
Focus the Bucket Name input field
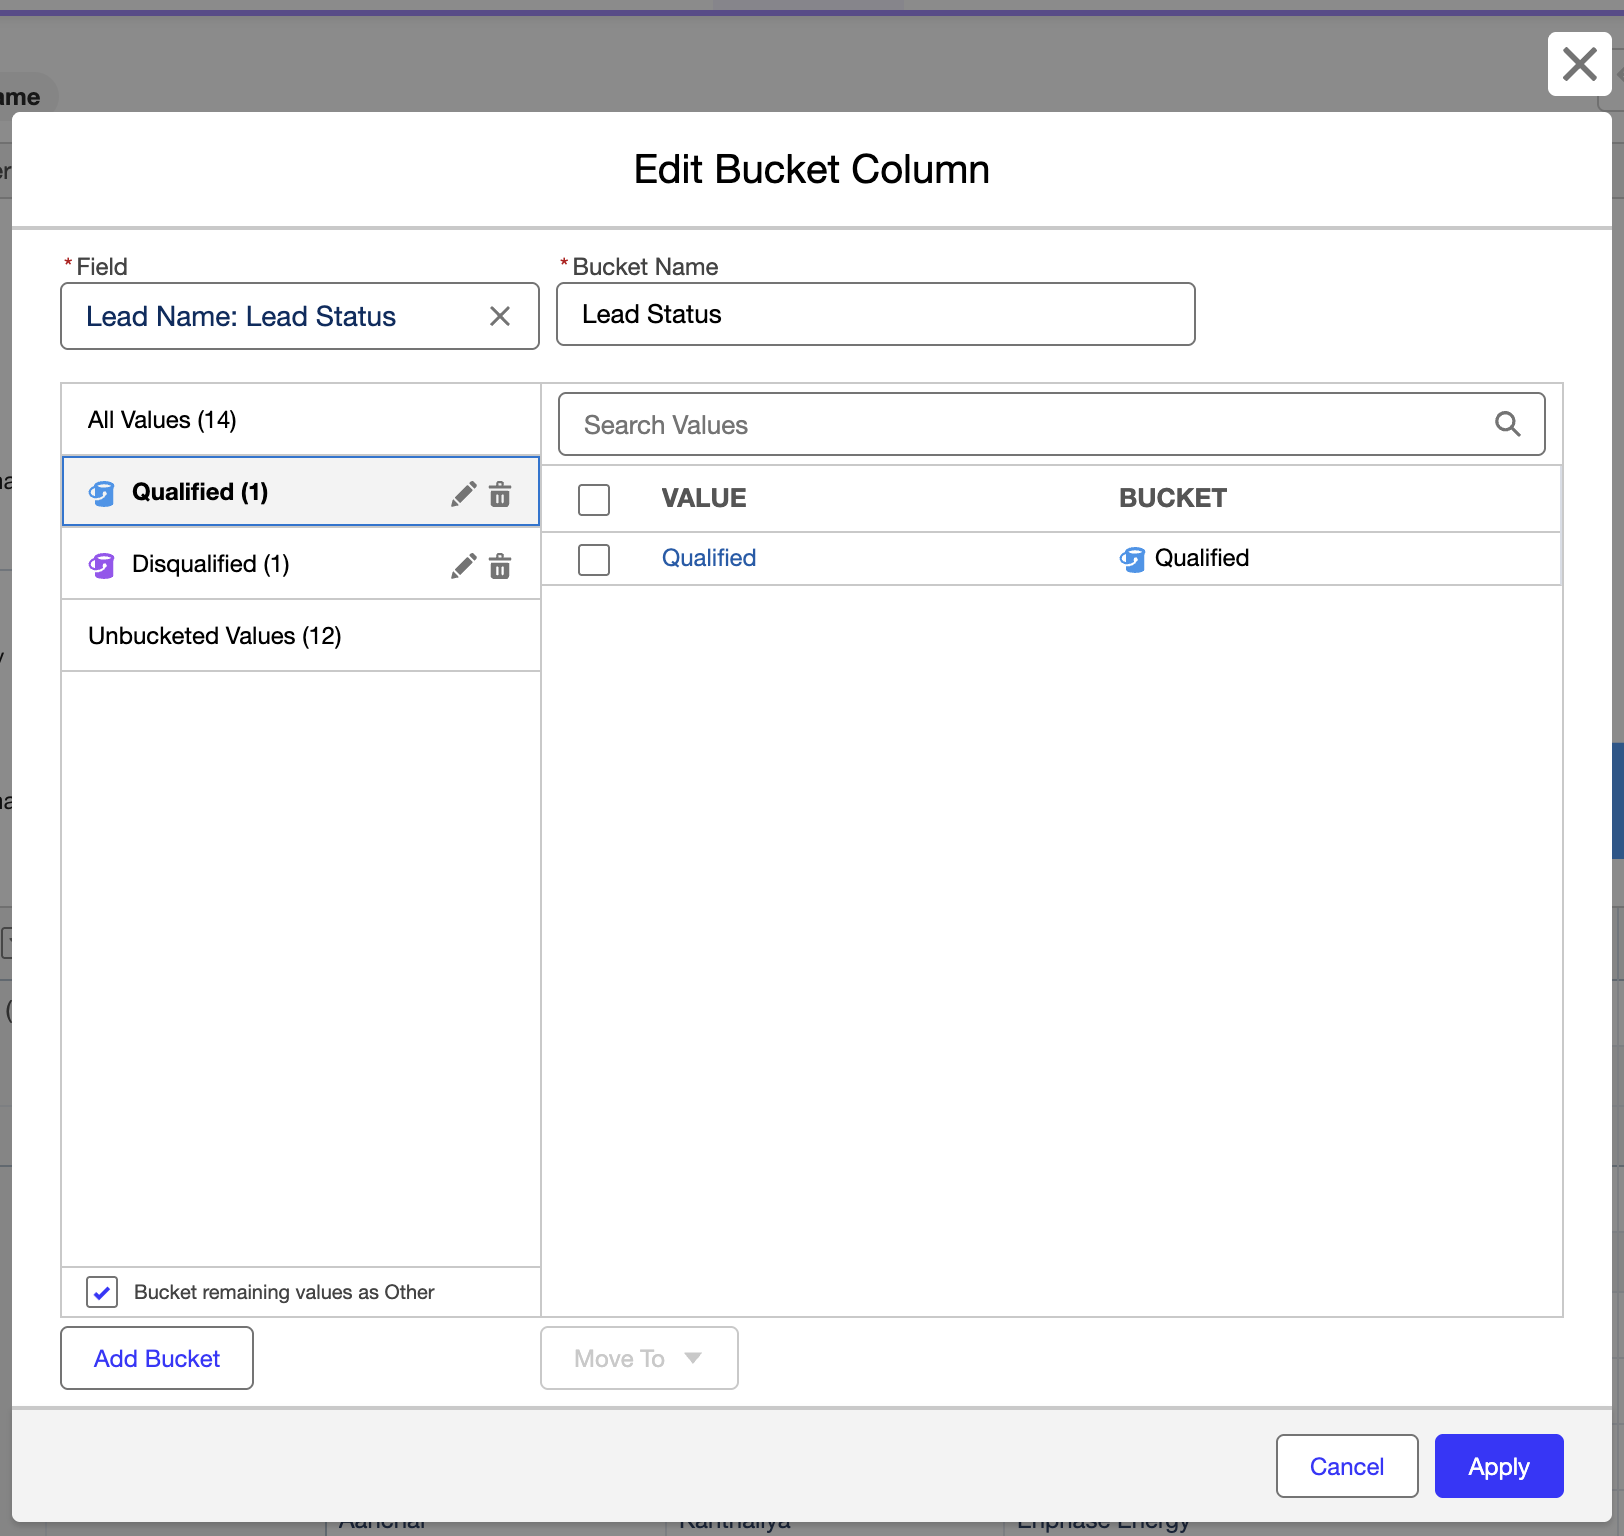point(876,314)
